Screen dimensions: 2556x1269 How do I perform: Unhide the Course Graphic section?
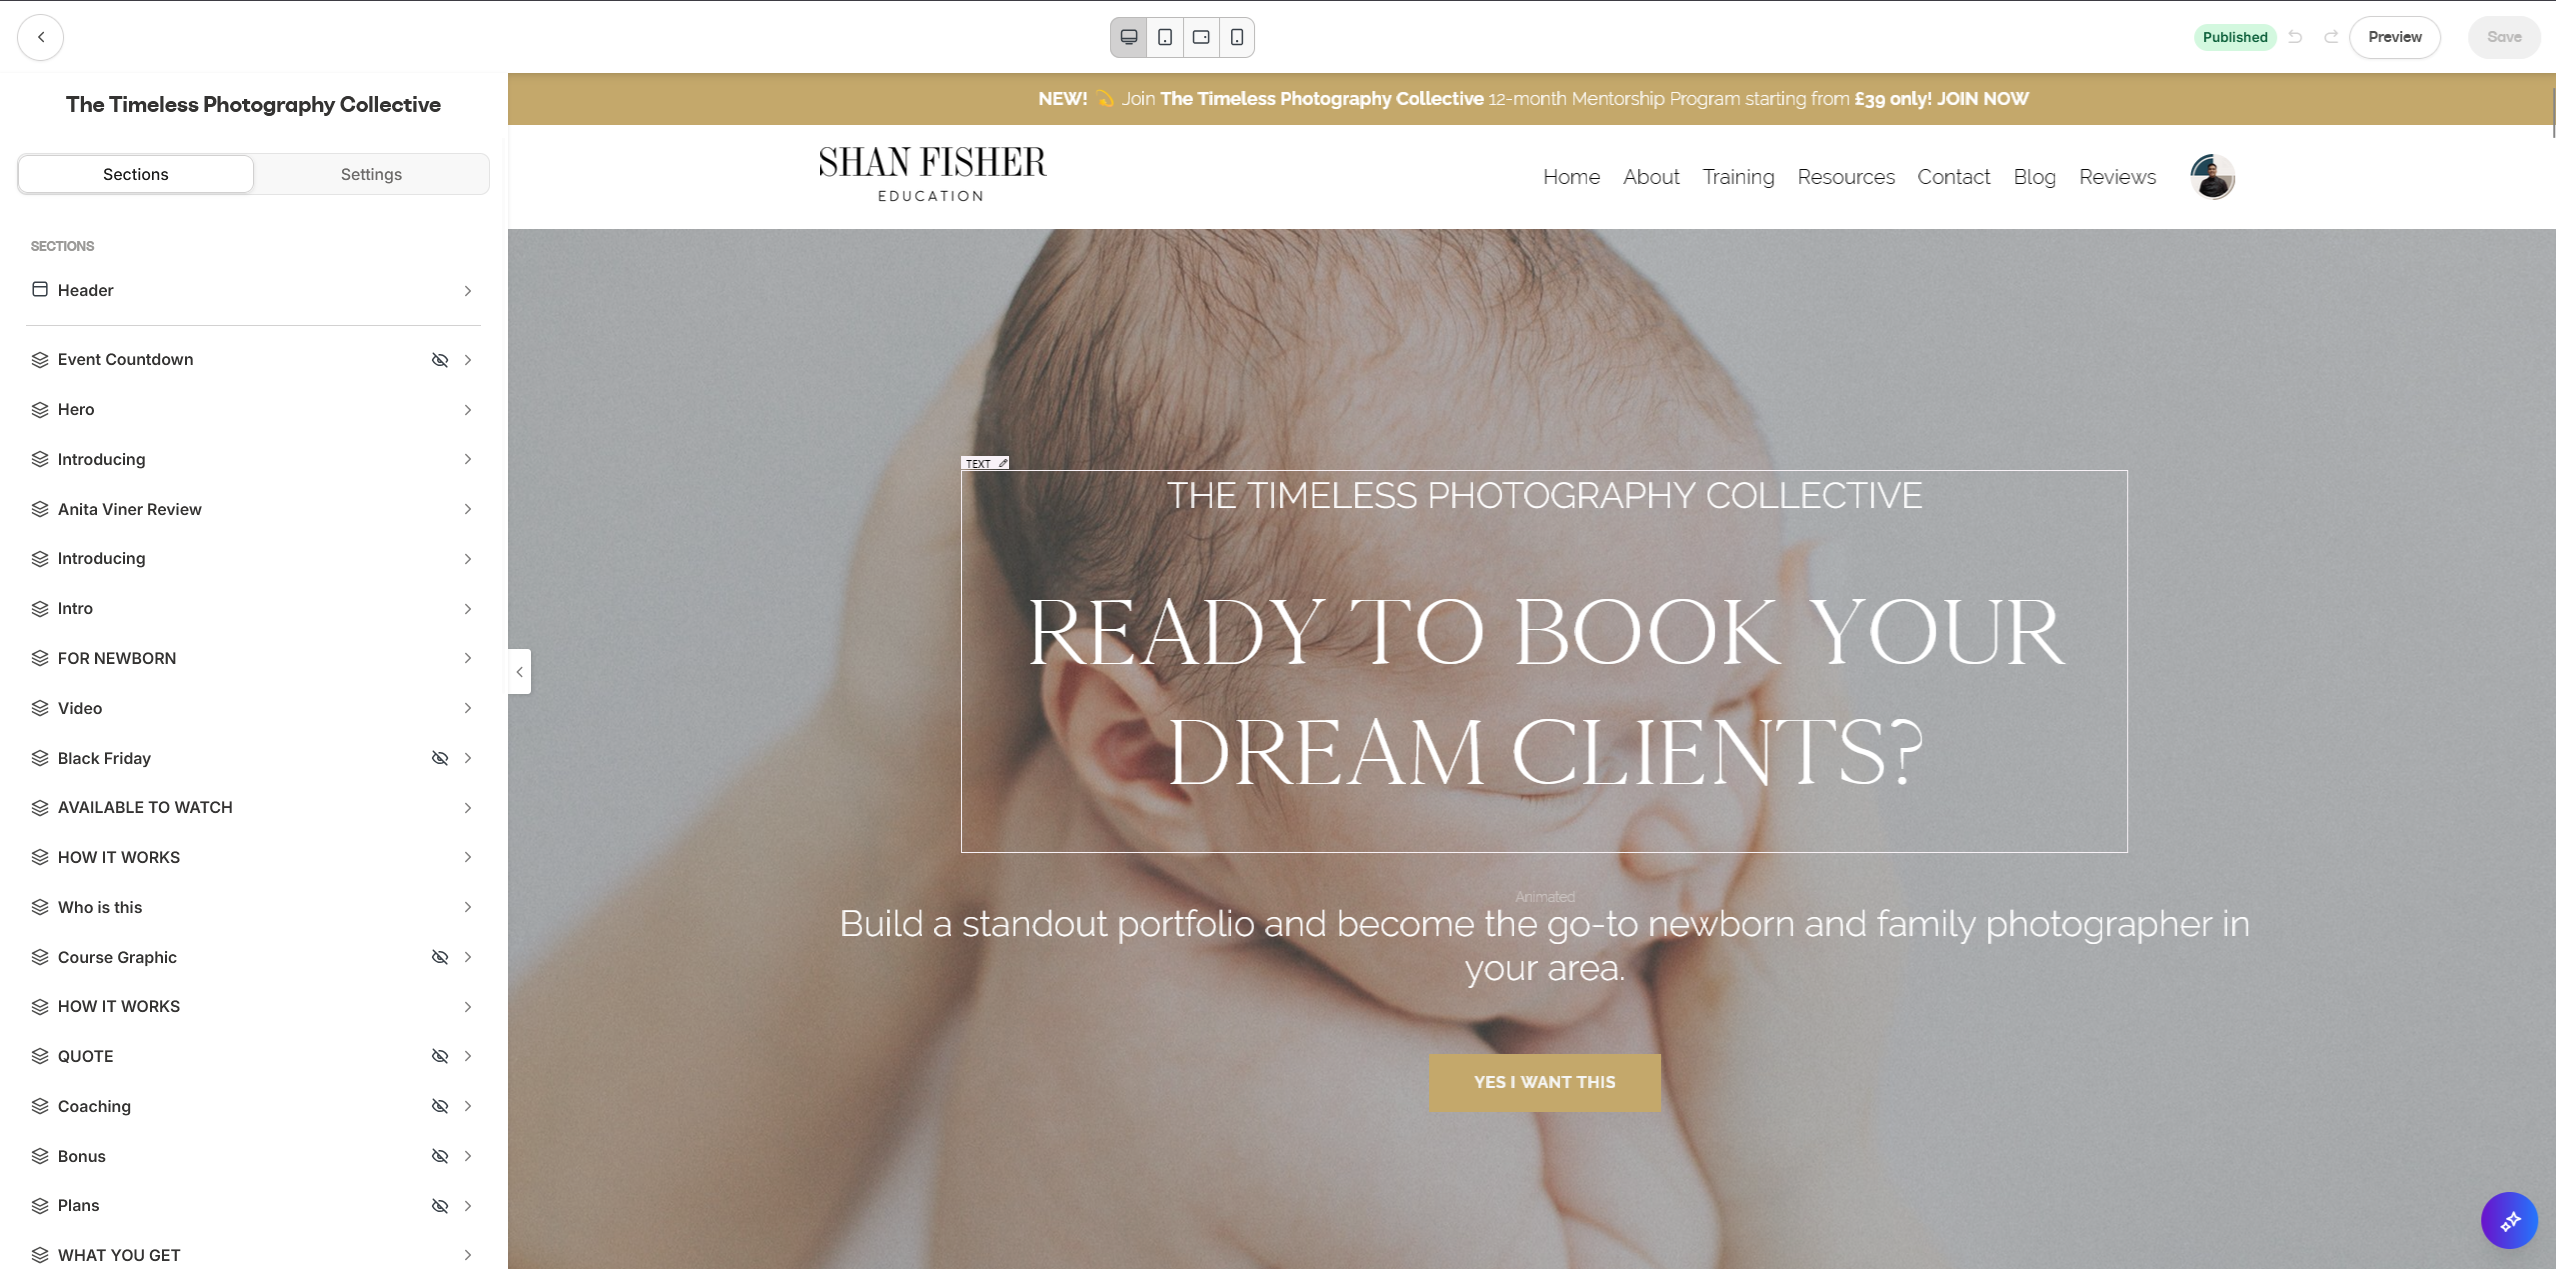439,957
